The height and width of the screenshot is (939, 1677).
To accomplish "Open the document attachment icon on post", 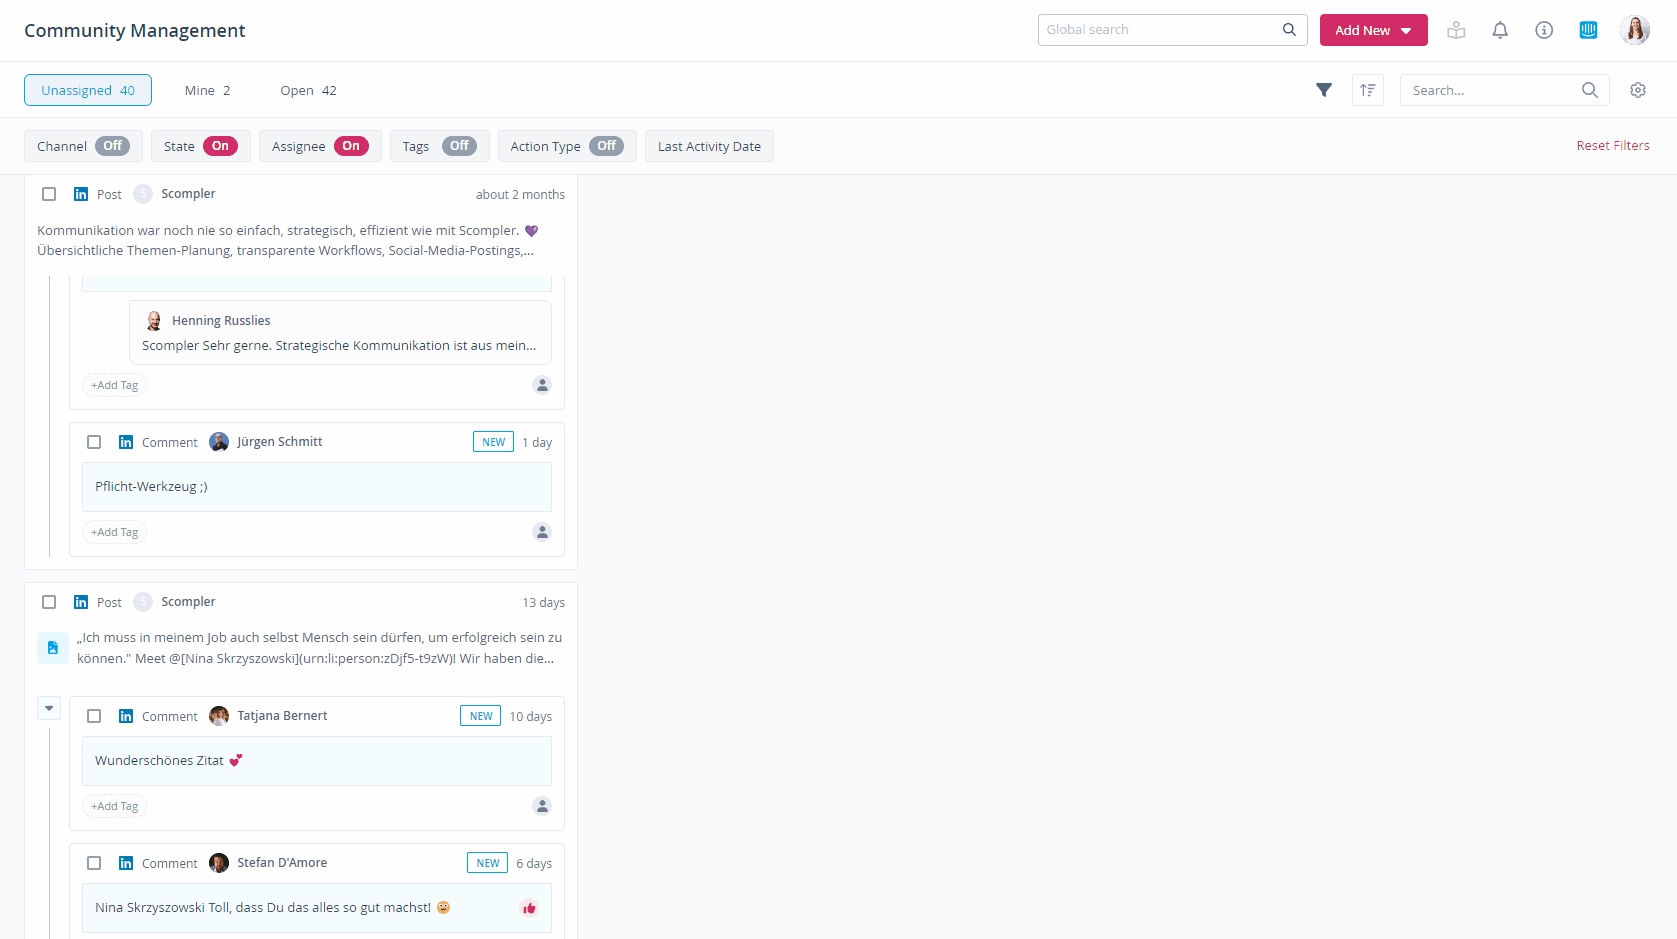I will 53,648.
